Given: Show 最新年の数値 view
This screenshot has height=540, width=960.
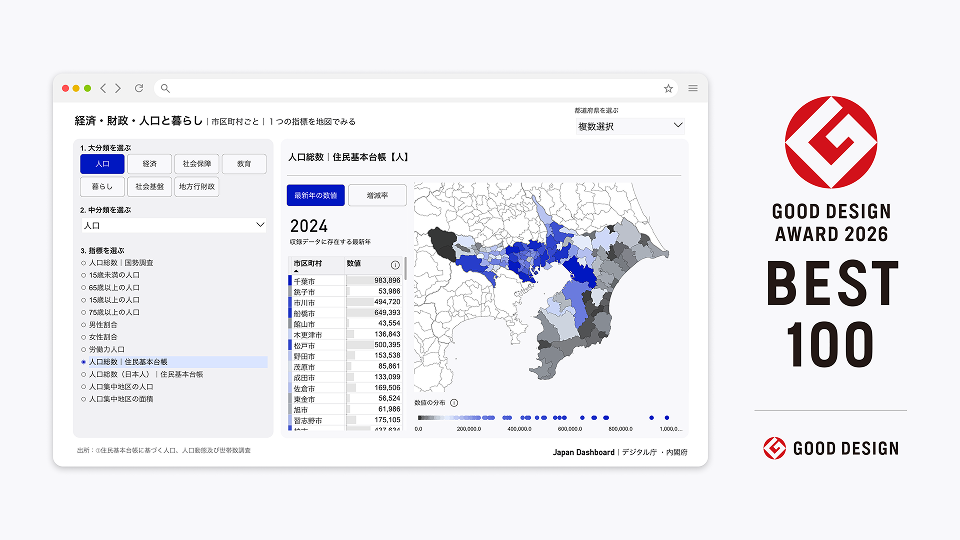Looking at the screenshot, I should coord(316,195).
